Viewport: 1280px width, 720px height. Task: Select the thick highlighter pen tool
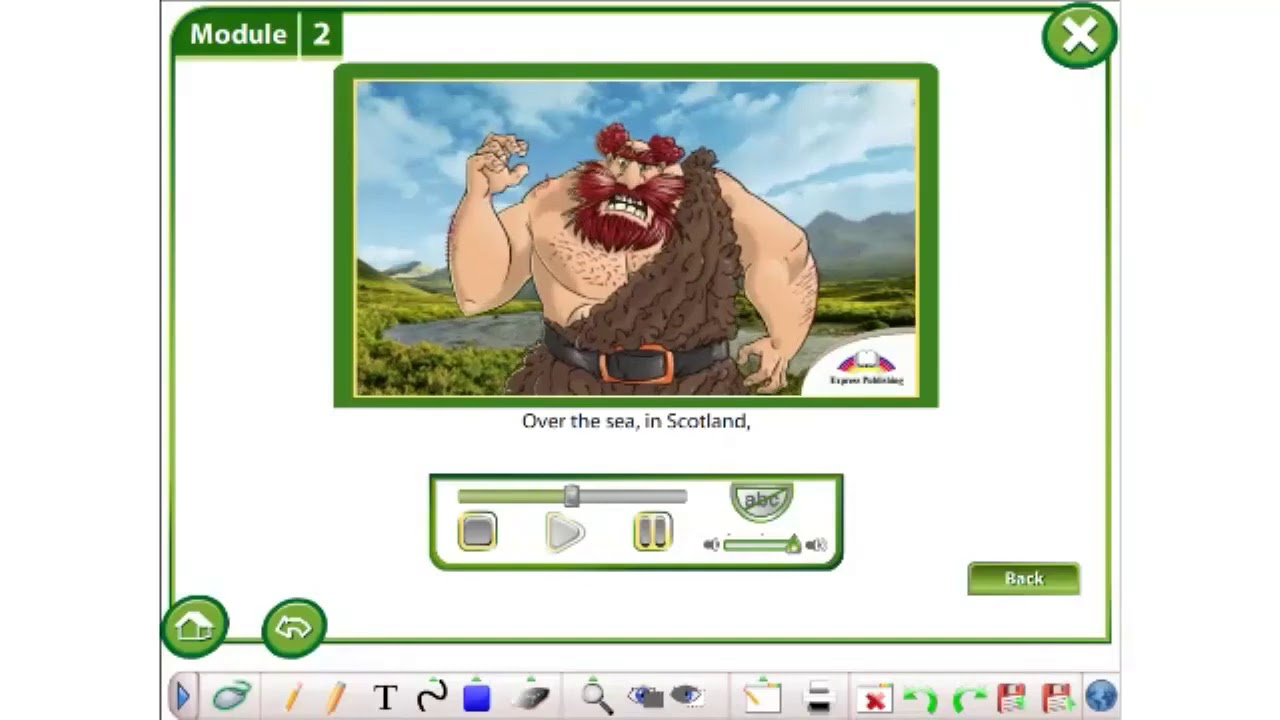click(x=335, y=697)
